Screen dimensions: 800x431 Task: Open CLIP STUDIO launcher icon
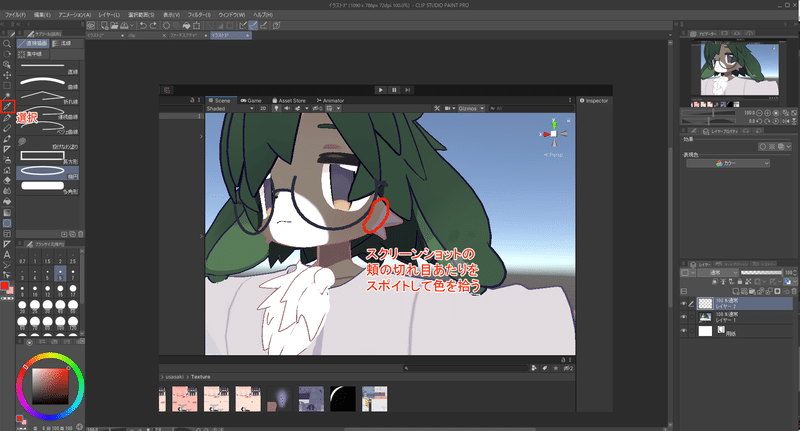[91, 25]
